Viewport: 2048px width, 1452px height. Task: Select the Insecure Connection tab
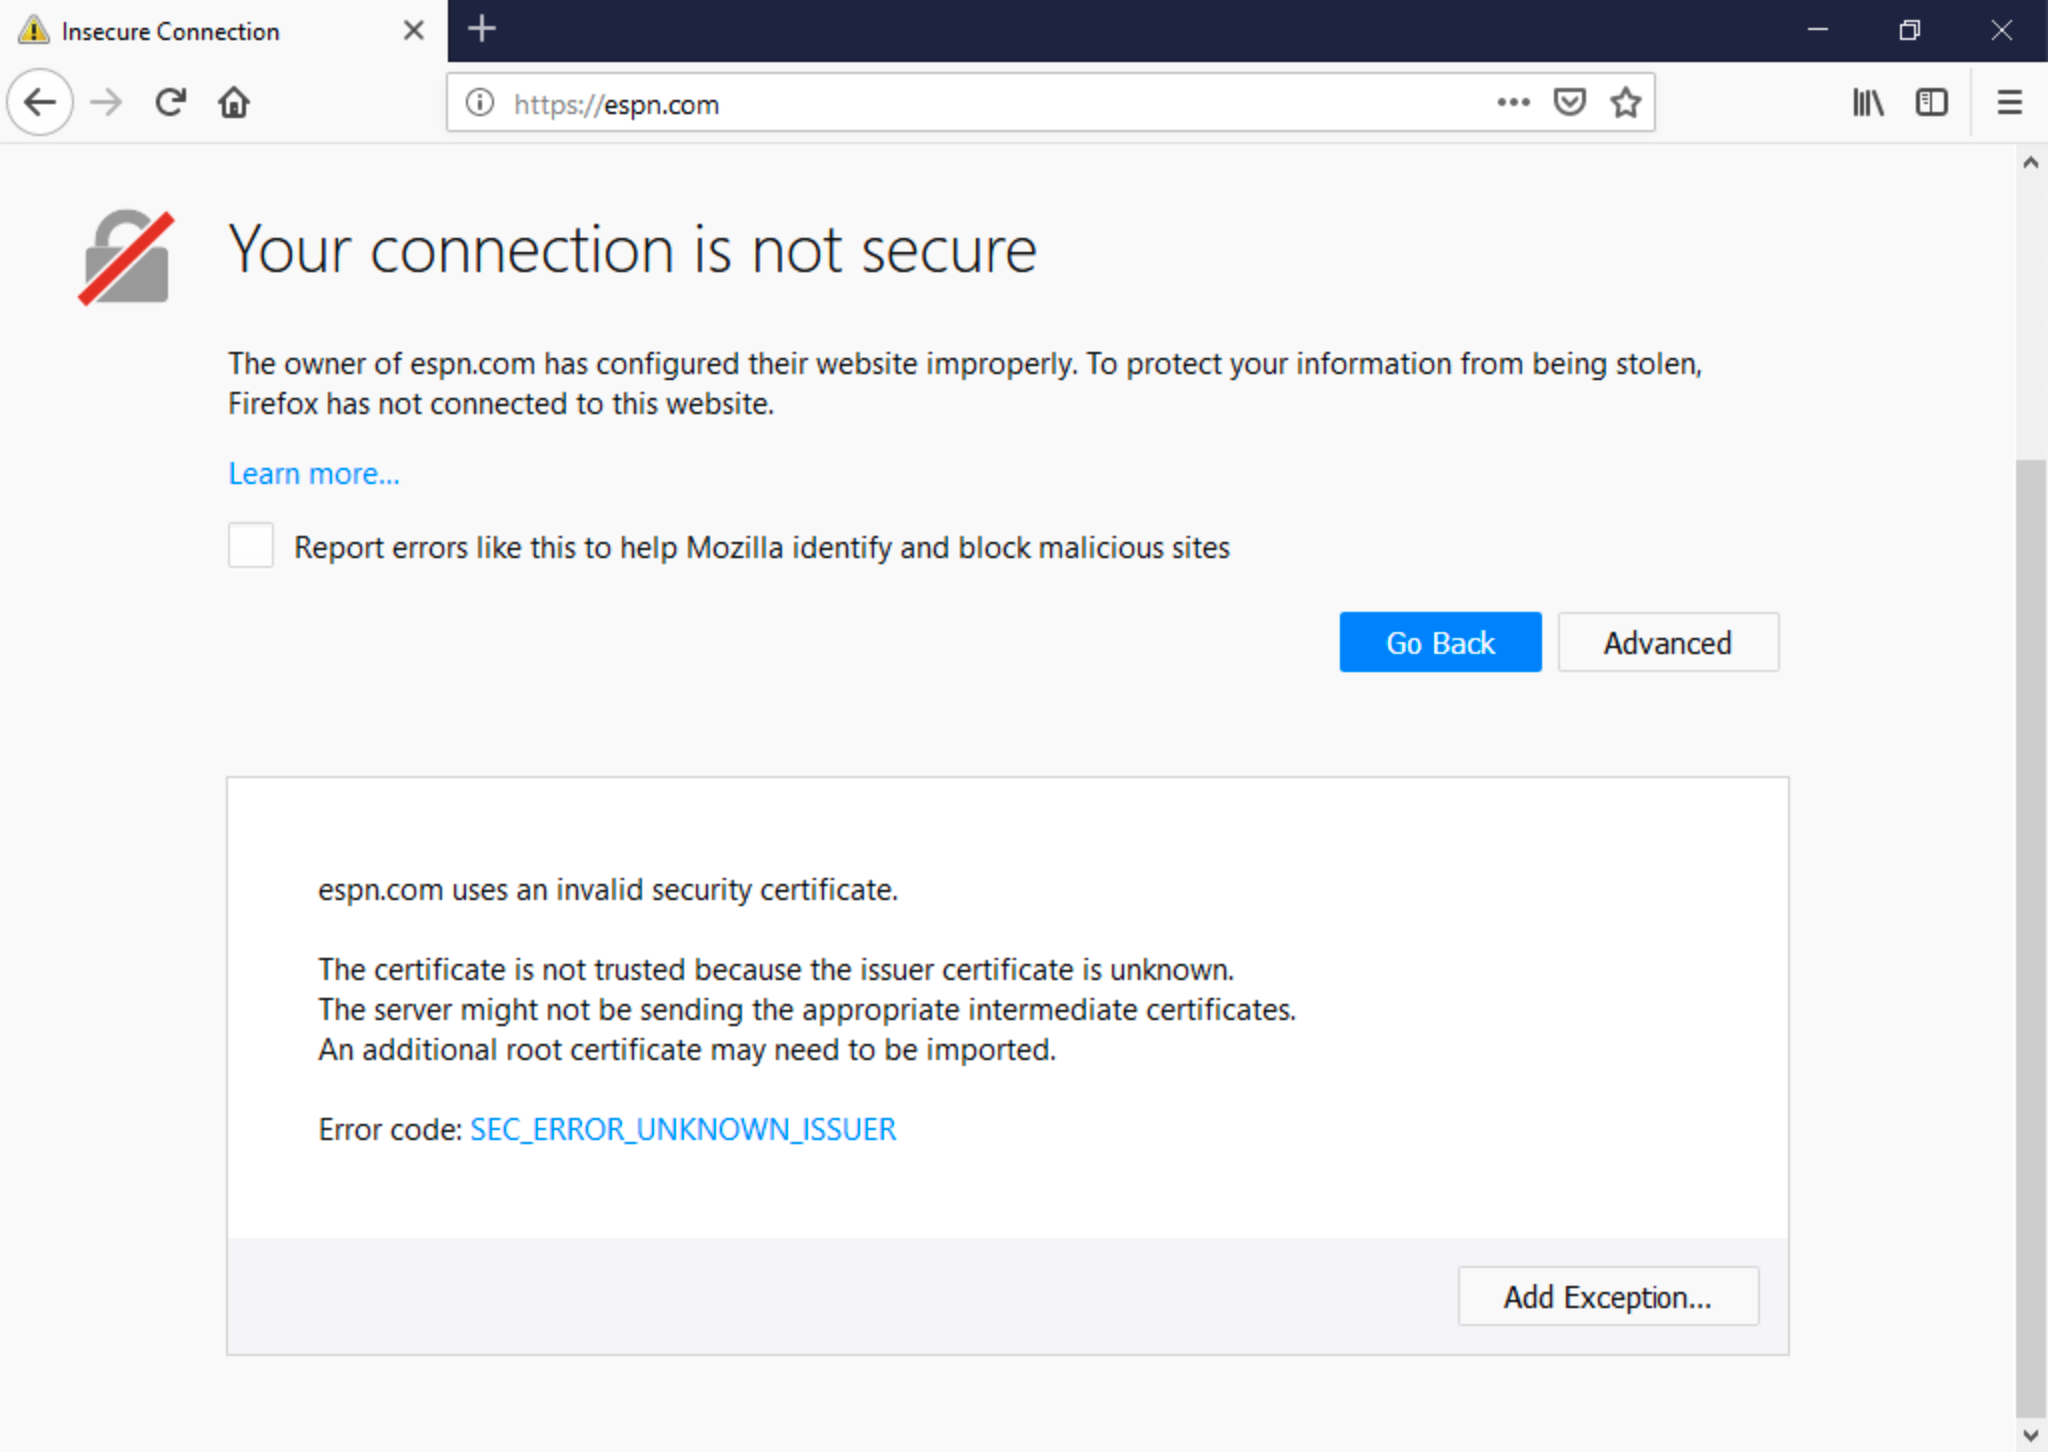(x=224, y=31)
